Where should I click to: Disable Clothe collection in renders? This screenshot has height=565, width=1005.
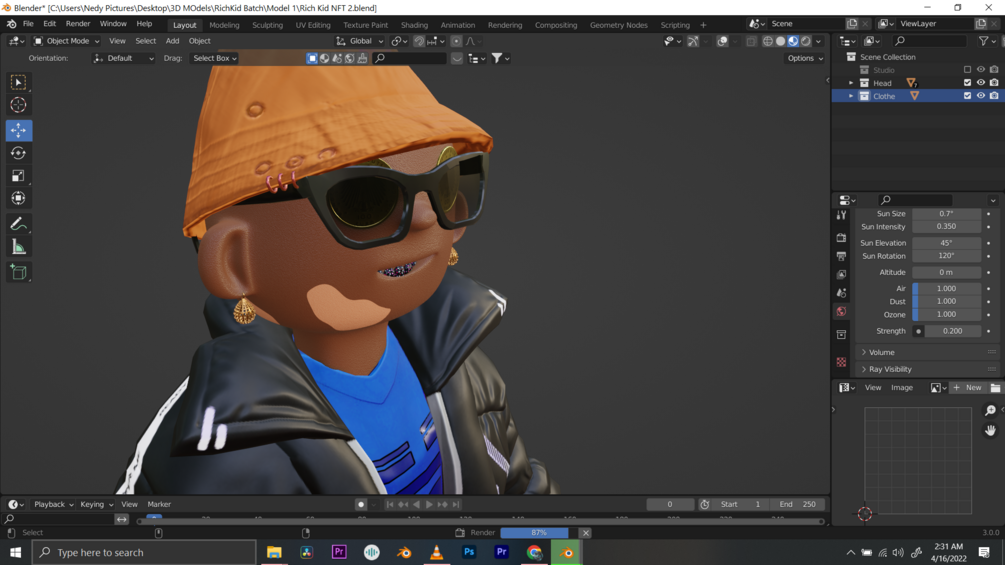pos(994,95)
